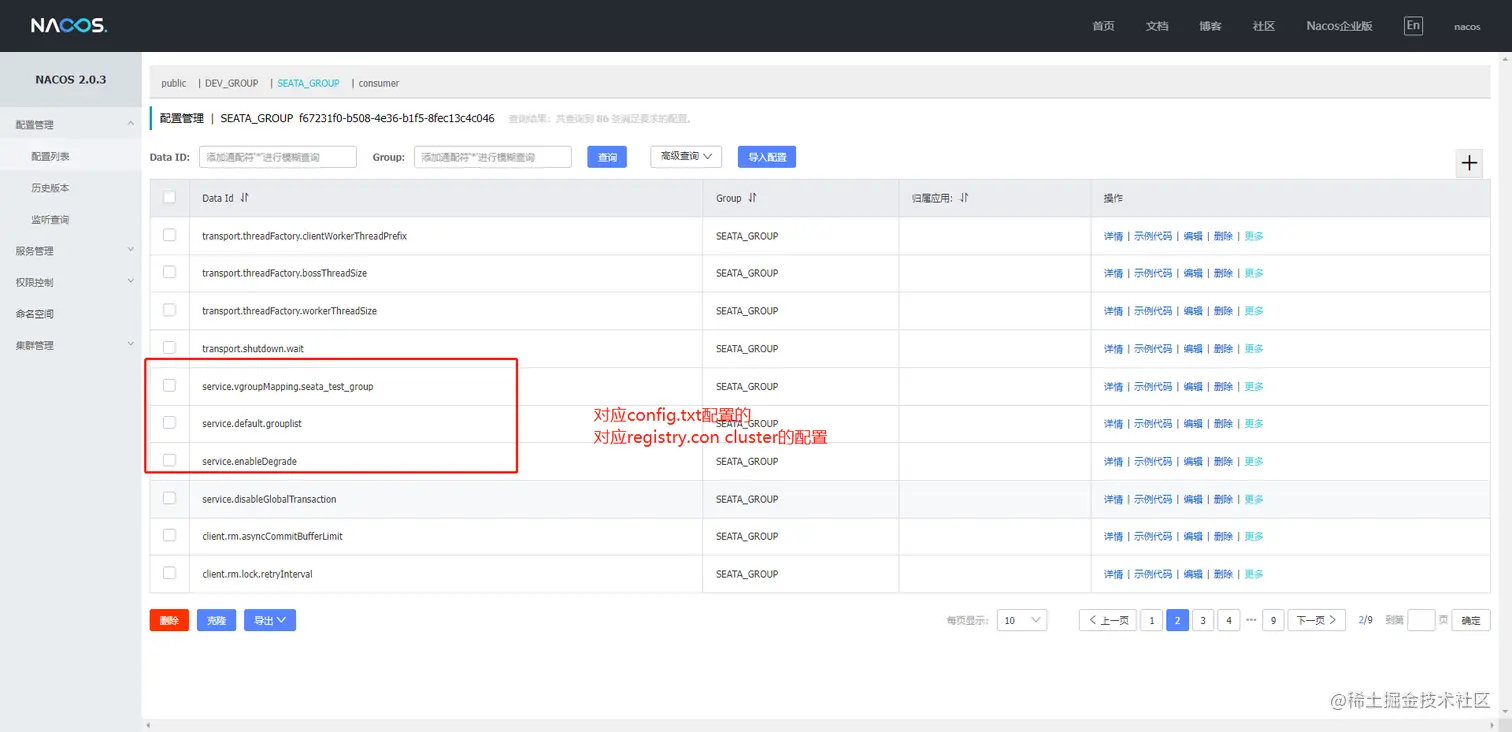Switch to the DEV_GROUP namespace tab
Image resolution: width=1512 pixels, height=732 pixels.
coord(231,84)
